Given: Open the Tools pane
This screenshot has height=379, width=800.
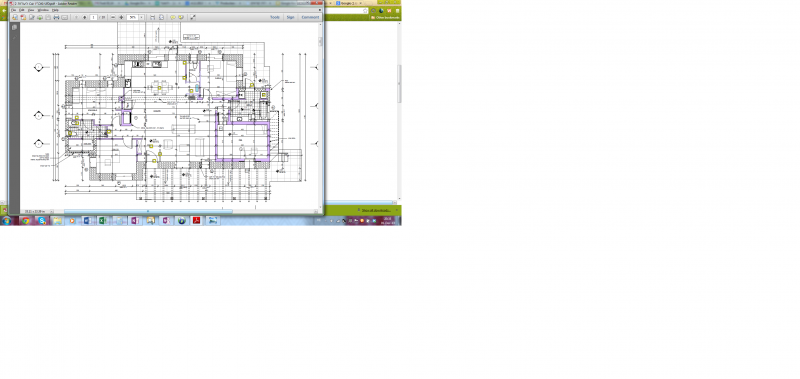Looking at the screenshot, I should tap(274, 17).
